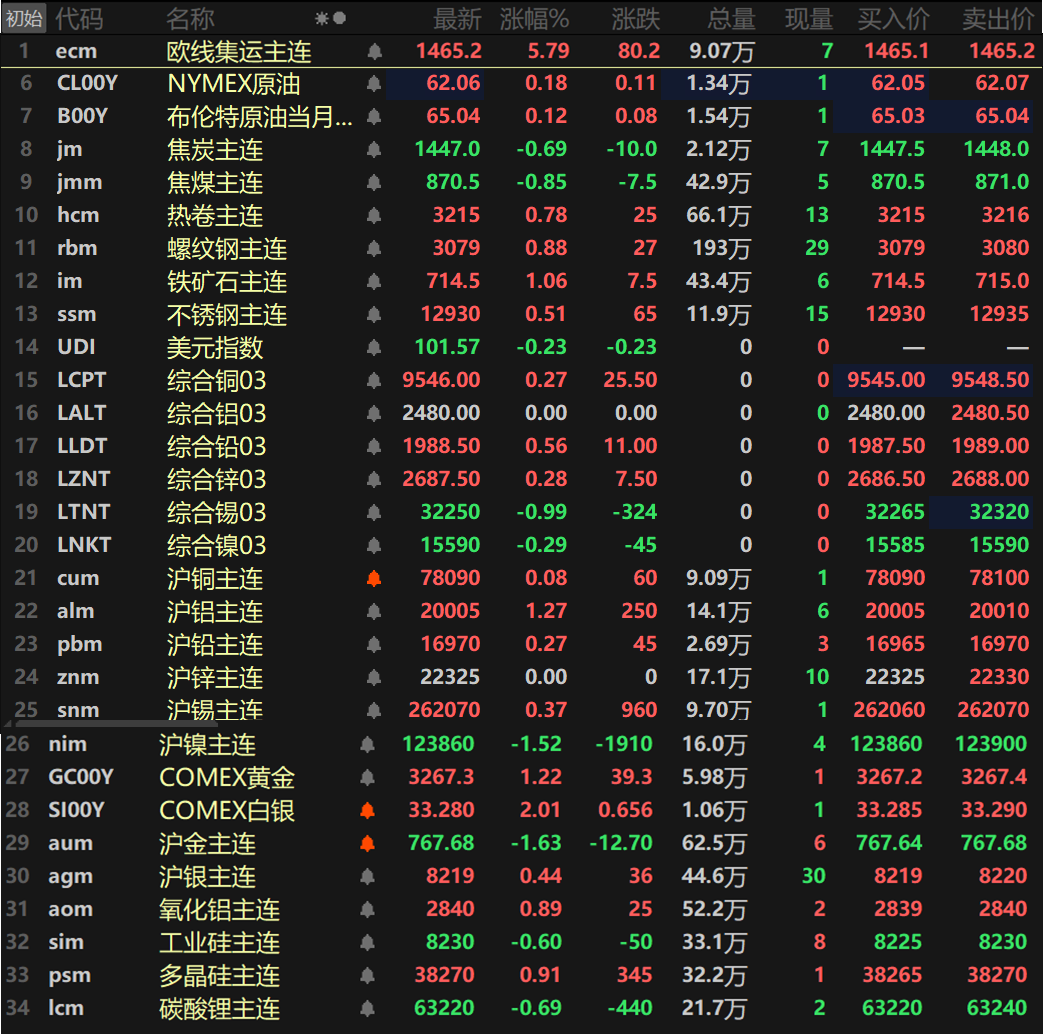Click the 买入价 column header
This screenshot has width=1043, height=1034.
[x=893, y=19]
